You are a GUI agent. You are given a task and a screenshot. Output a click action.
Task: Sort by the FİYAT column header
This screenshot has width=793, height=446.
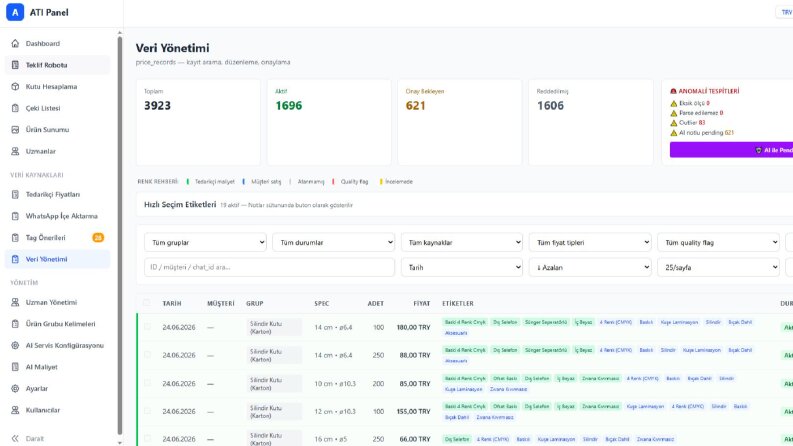421,303
